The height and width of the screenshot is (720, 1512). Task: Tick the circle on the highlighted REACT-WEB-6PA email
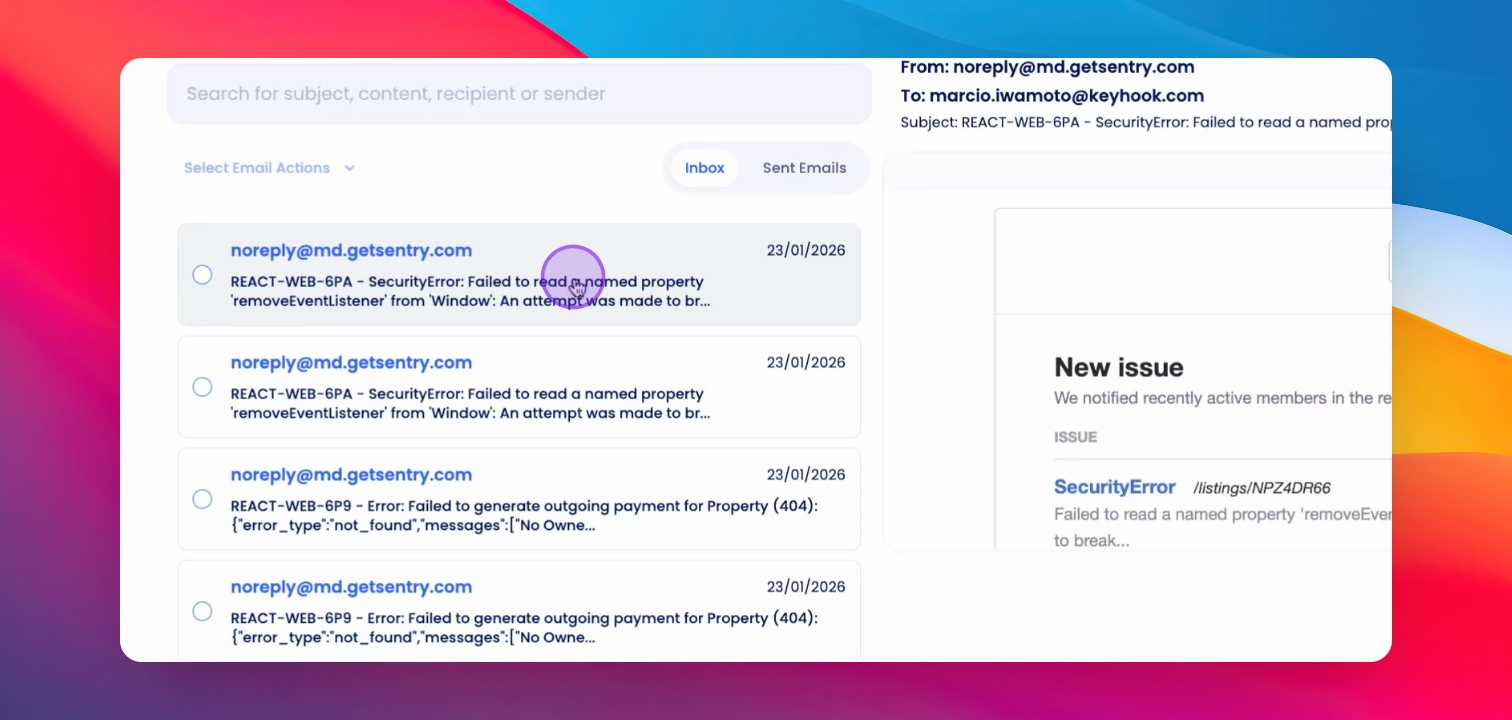202,274
